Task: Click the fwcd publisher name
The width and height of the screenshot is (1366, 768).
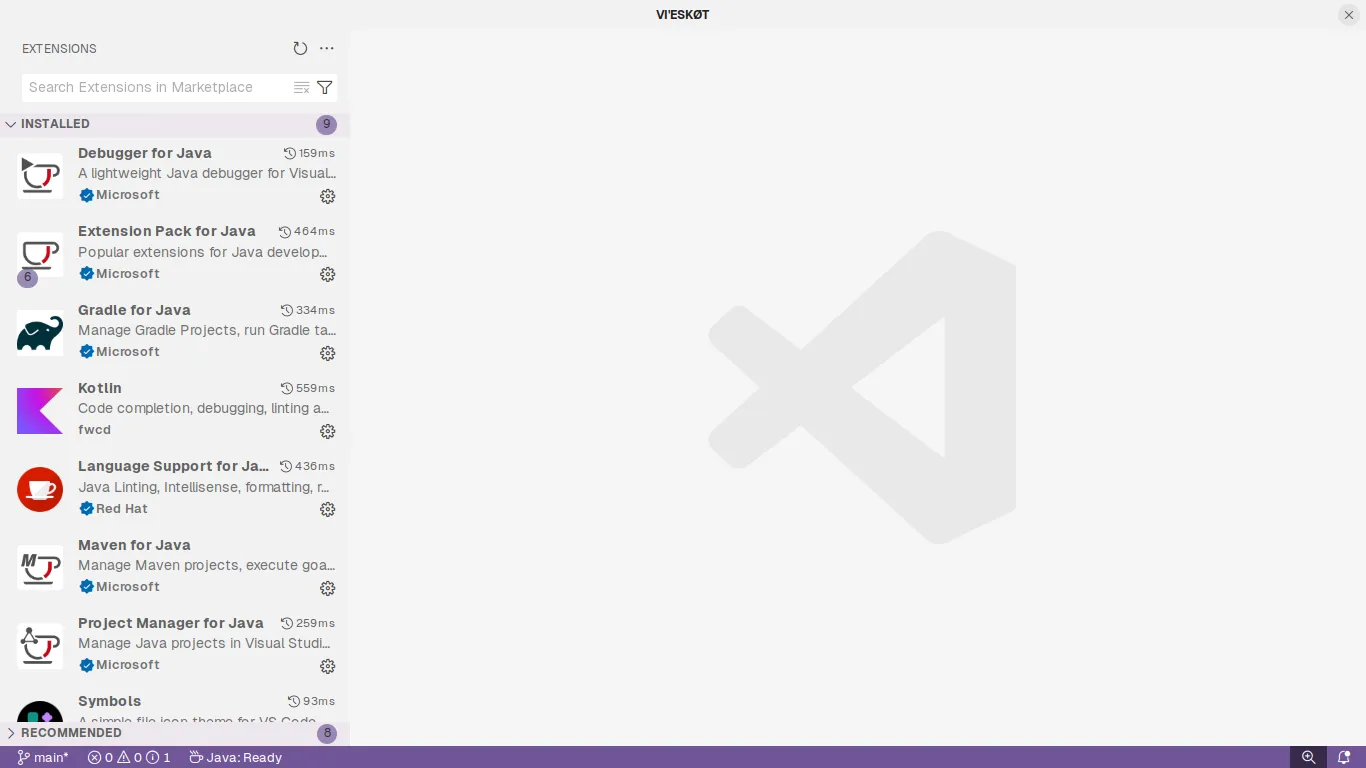Action: pos(95,430)
